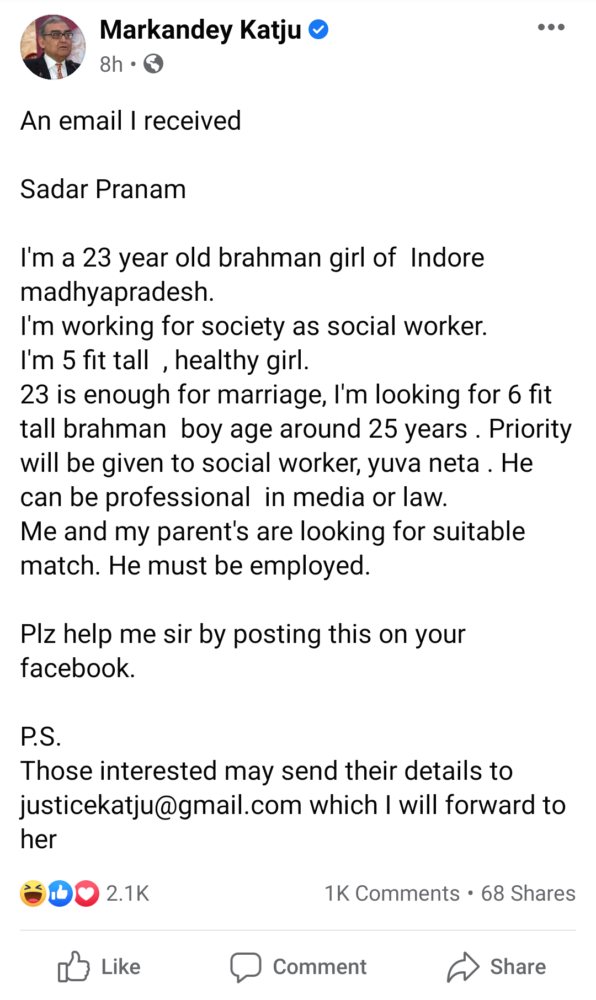Click the blue thumbs-up reaction icon

[x=60, y=893]
